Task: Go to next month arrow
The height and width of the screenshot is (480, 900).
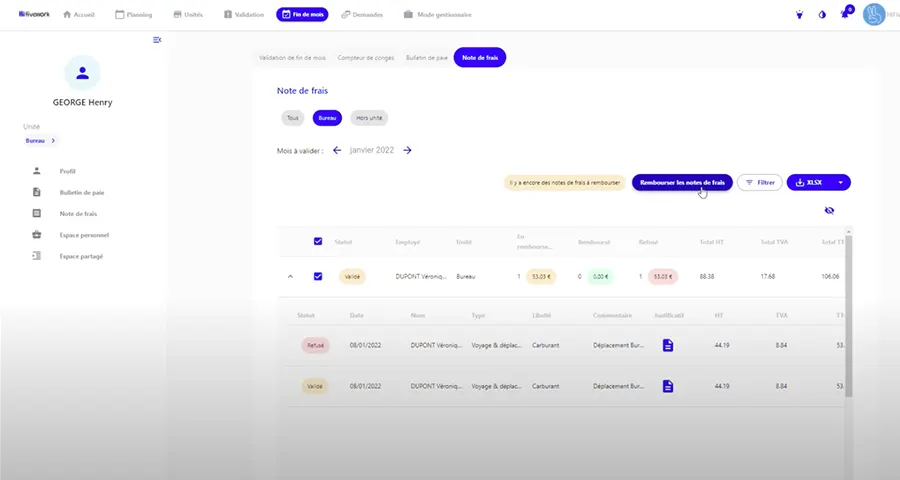Action: 407,150
